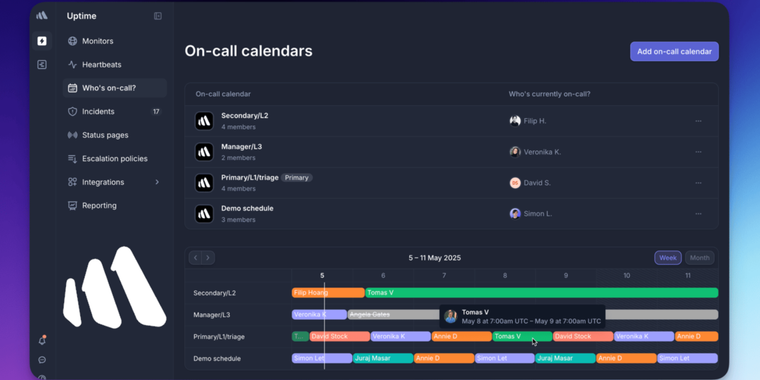Viewport: 760px width, 380px height.
Task: Click the 5 – 11 May 2025 date range
Action: (x=435, y=258)
